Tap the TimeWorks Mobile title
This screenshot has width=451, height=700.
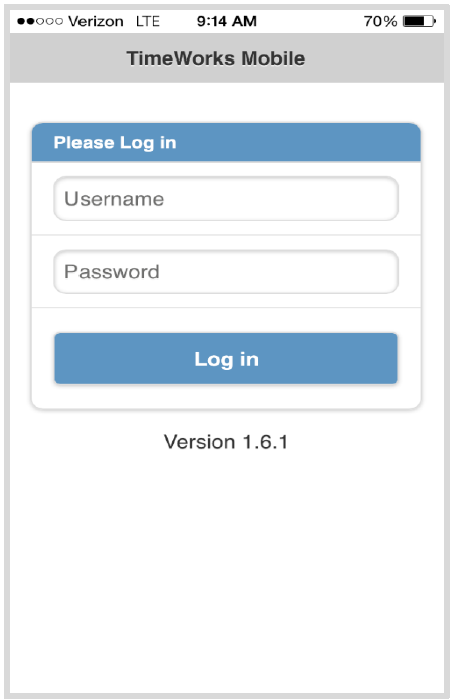216,58
